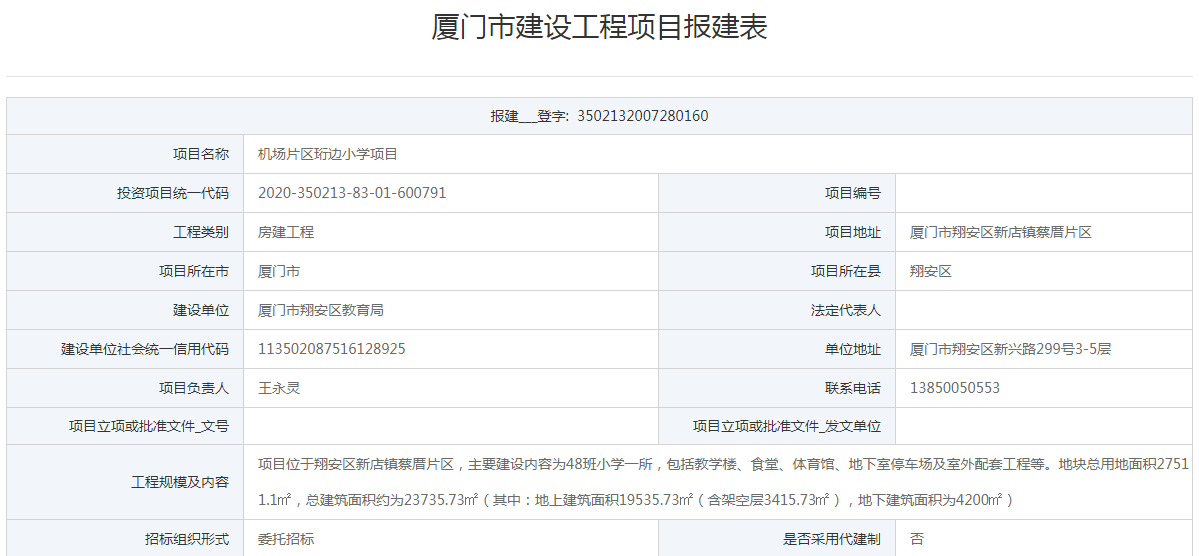
Task: Click the 法定代表人 label
Action: [x=846, y=311]
